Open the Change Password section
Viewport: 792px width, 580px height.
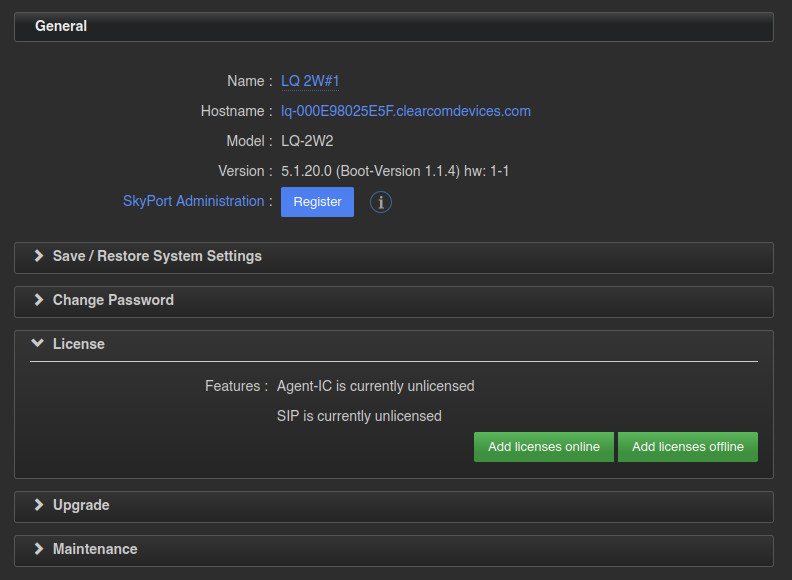pos(113,300)
